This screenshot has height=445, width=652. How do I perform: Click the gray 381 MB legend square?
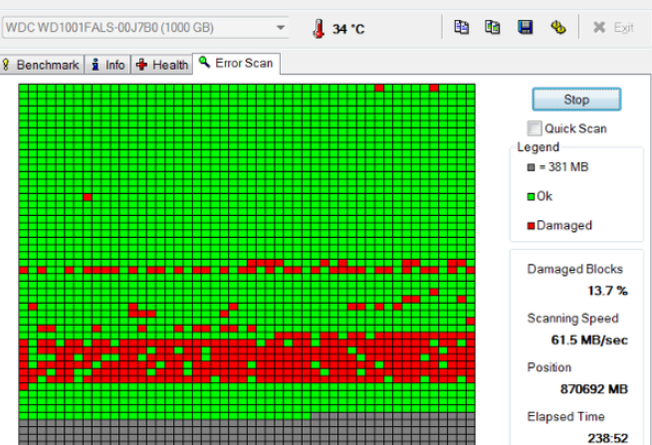click(531, 167)
